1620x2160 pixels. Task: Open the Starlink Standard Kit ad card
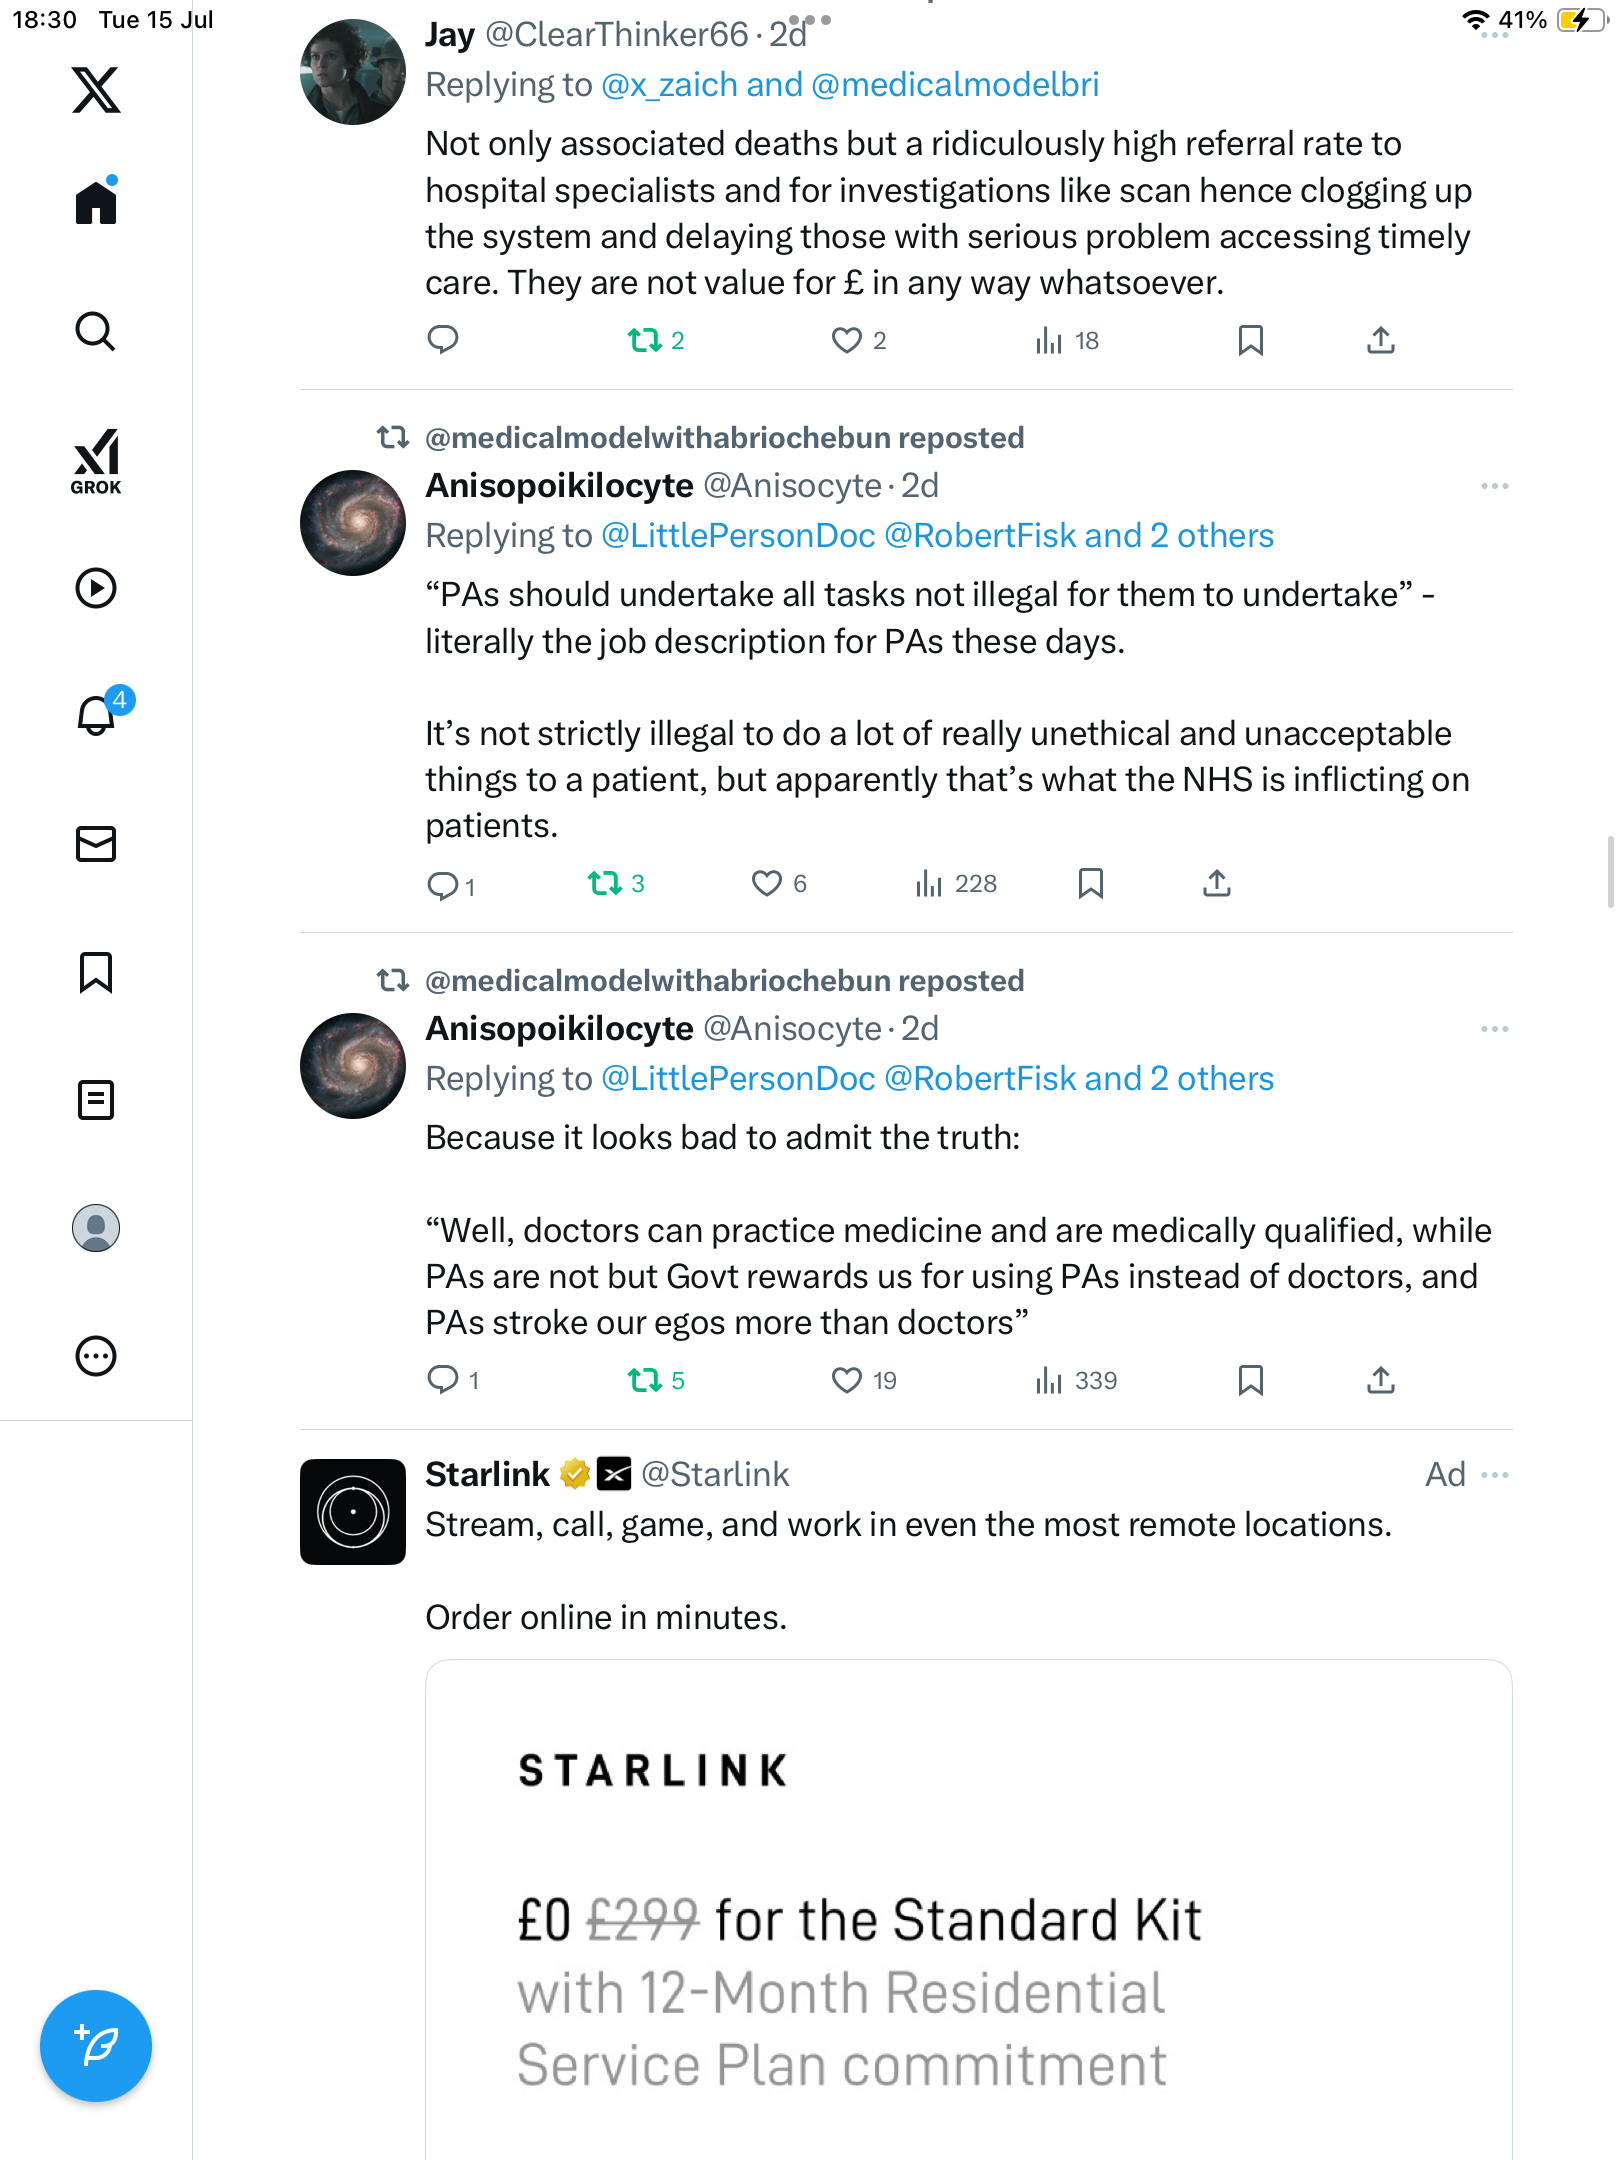[968, 1910]
